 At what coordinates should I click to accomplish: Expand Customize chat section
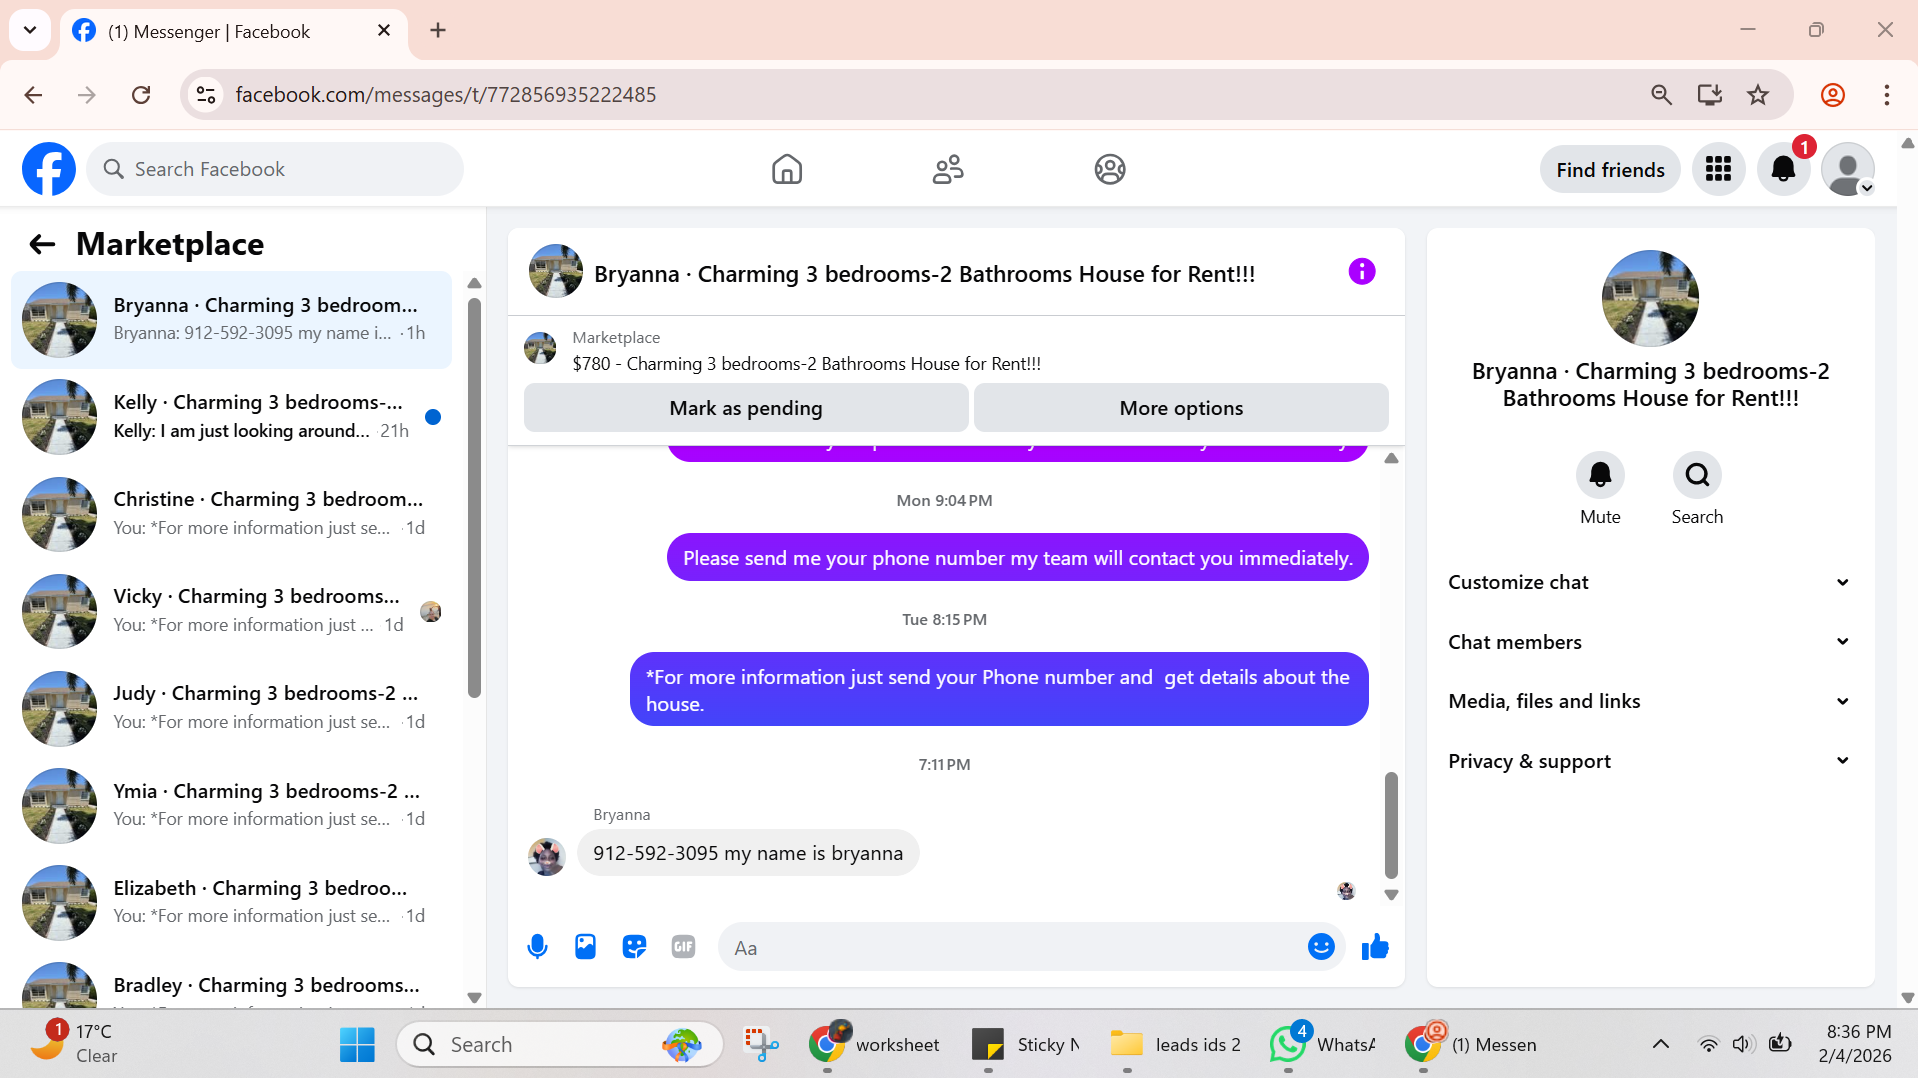pos(1650,582)
